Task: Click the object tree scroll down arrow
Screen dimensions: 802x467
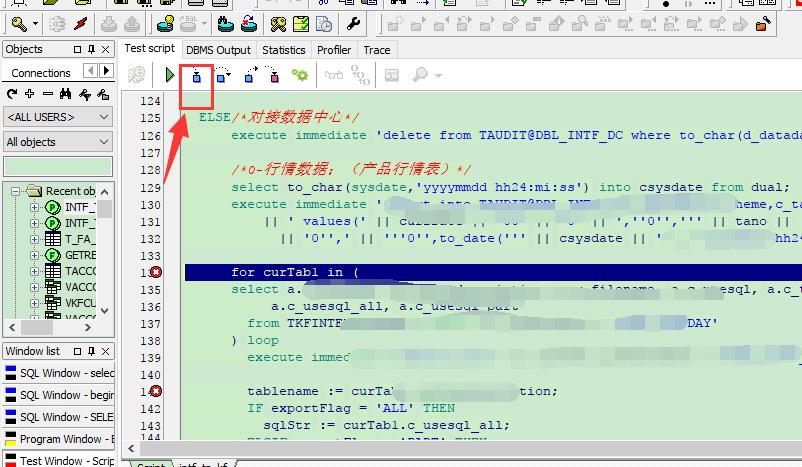Action: point(105,311)
